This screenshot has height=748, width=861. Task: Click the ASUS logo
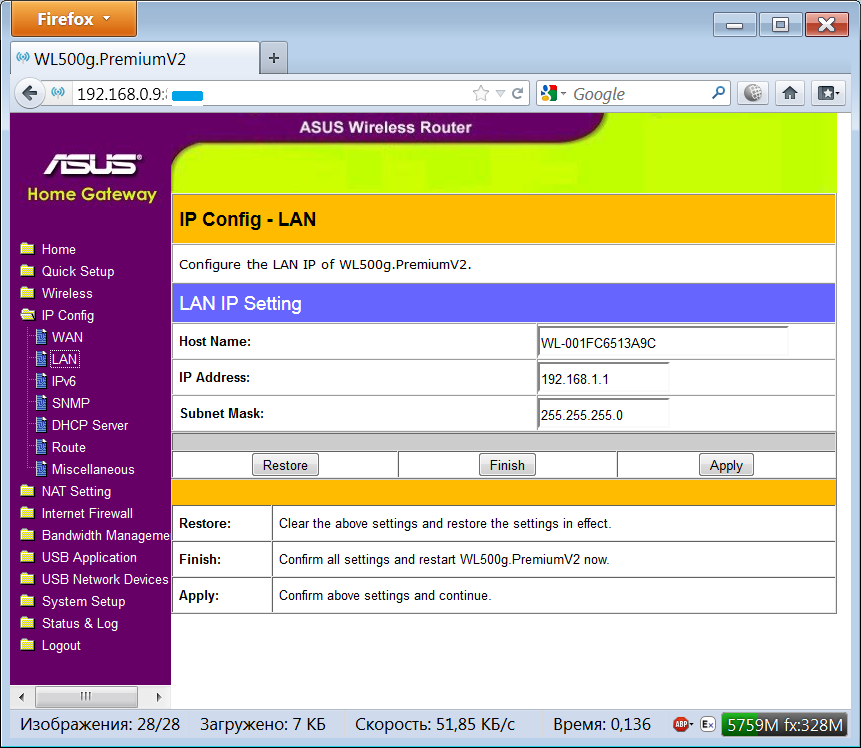click(x=92, y=164)
